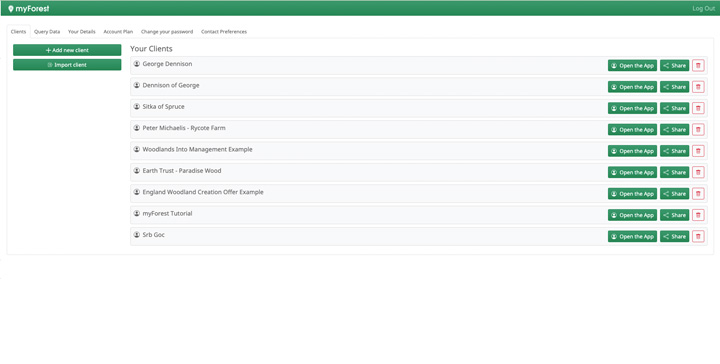Share England Woodland Creation Offer Example client
720x364 pixels.
(675, 194)
